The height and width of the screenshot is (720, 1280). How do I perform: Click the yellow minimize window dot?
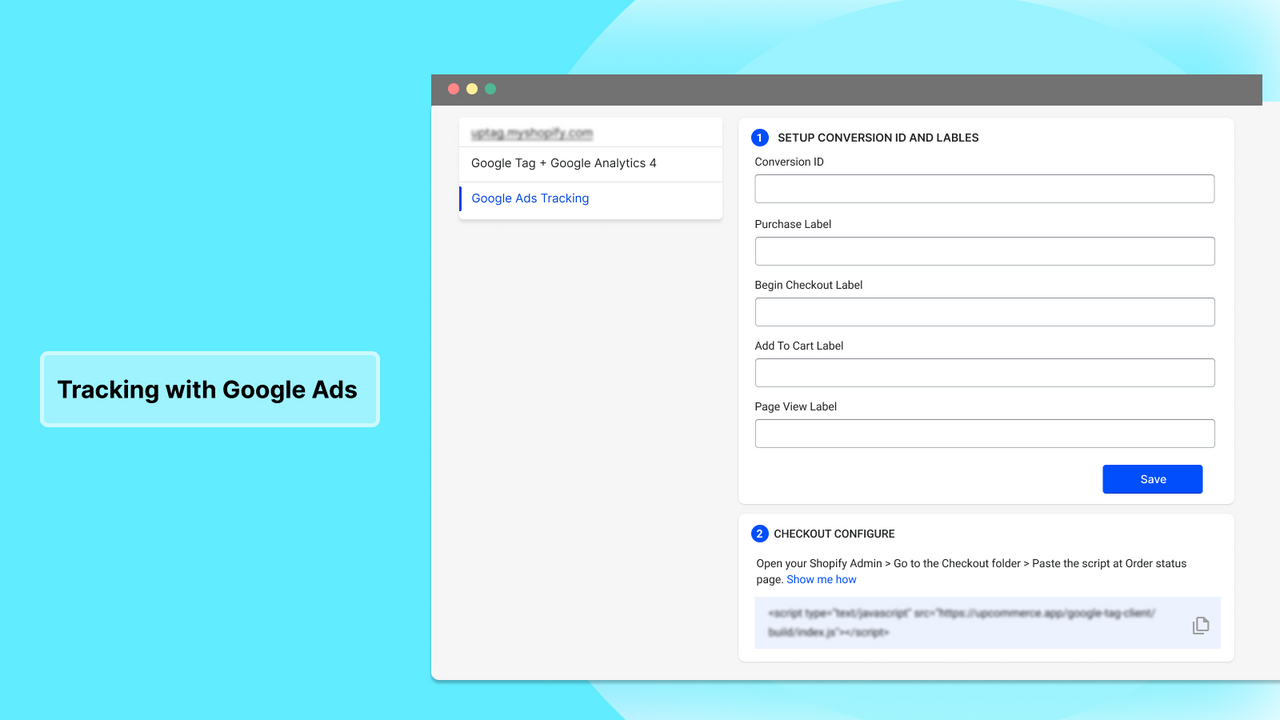pos(472,89)
